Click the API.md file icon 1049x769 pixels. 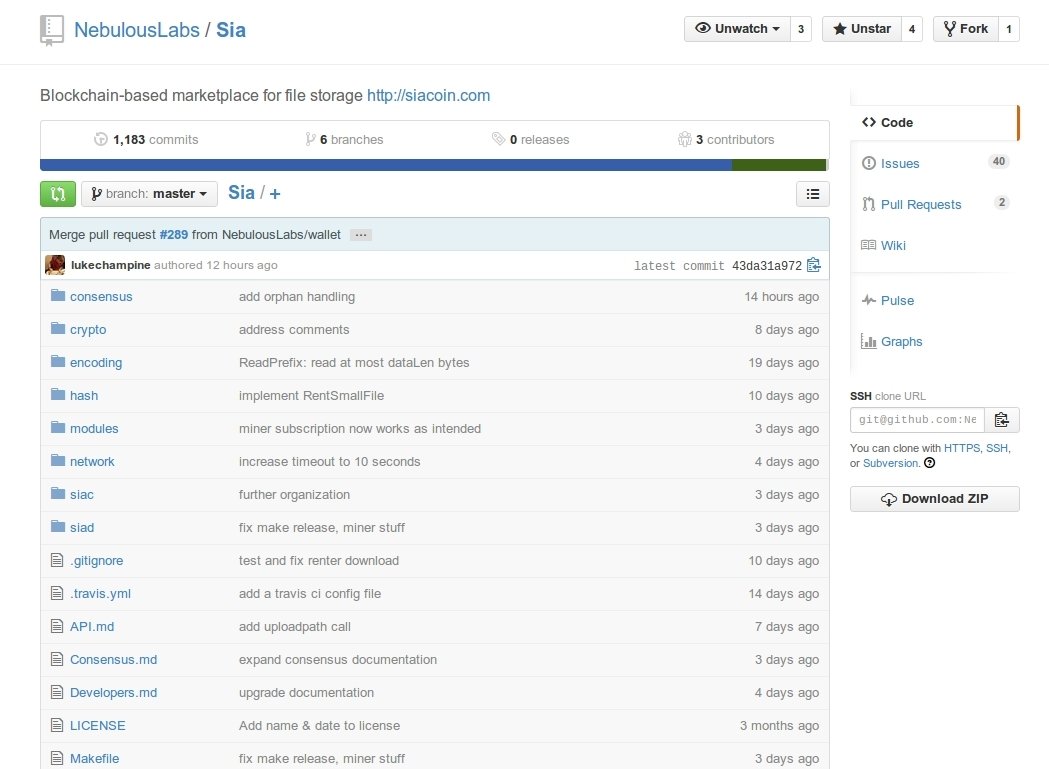tap(57, 626)
